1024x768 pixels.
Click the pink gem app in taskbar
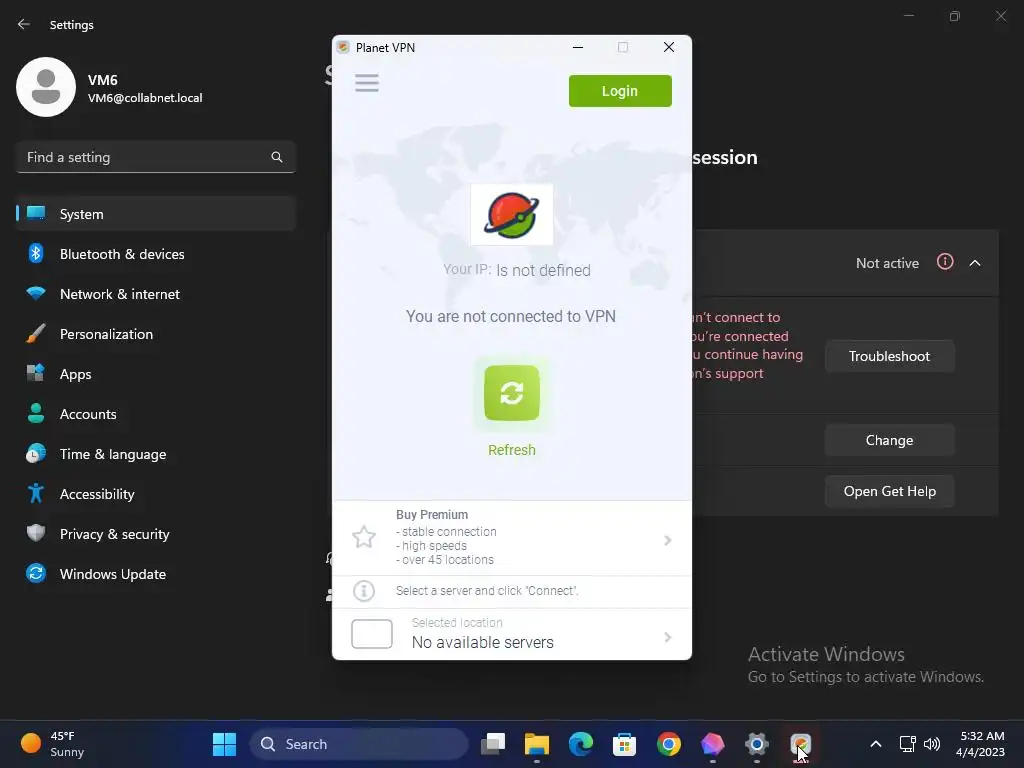pos(712,744)
